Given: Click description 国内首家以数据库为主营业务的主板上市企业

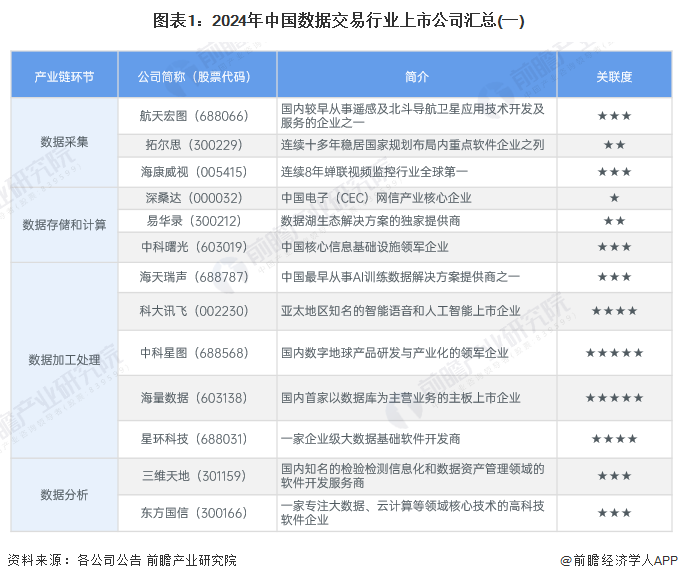Looking at the screenshot, I should (400, 398).
